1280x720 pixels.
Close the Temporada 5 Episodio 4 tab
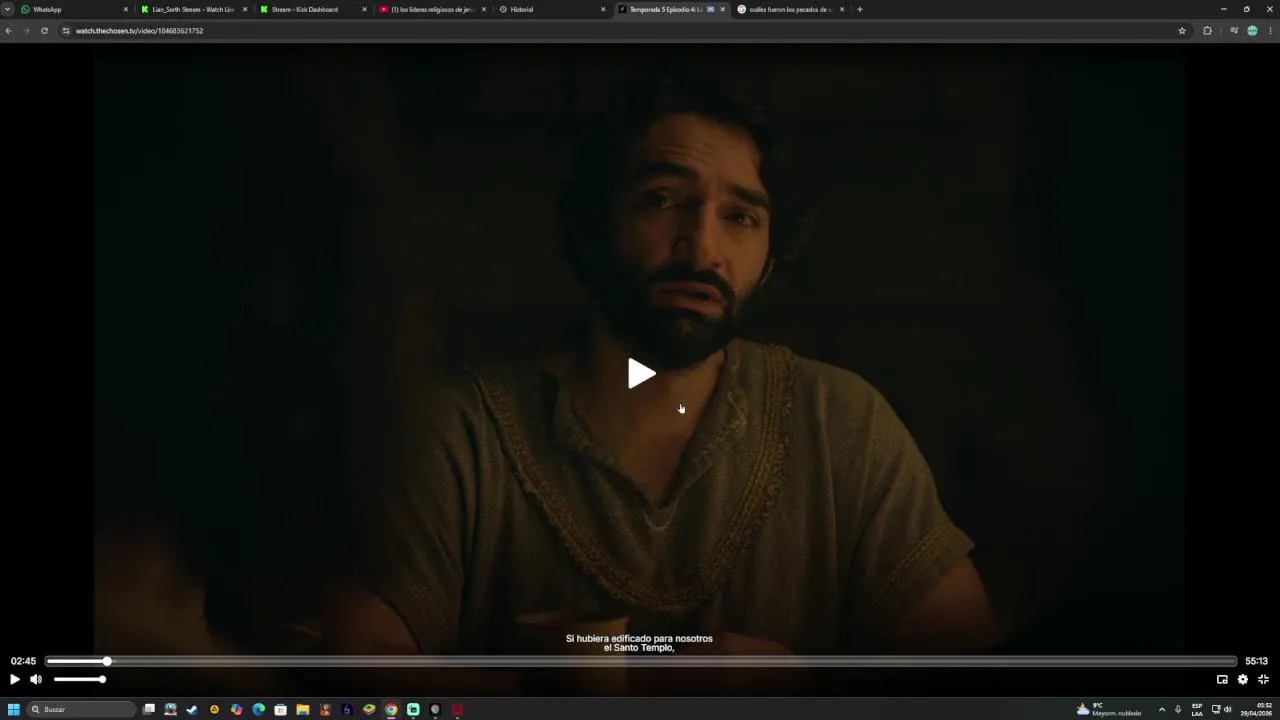[x=723, y=9]
